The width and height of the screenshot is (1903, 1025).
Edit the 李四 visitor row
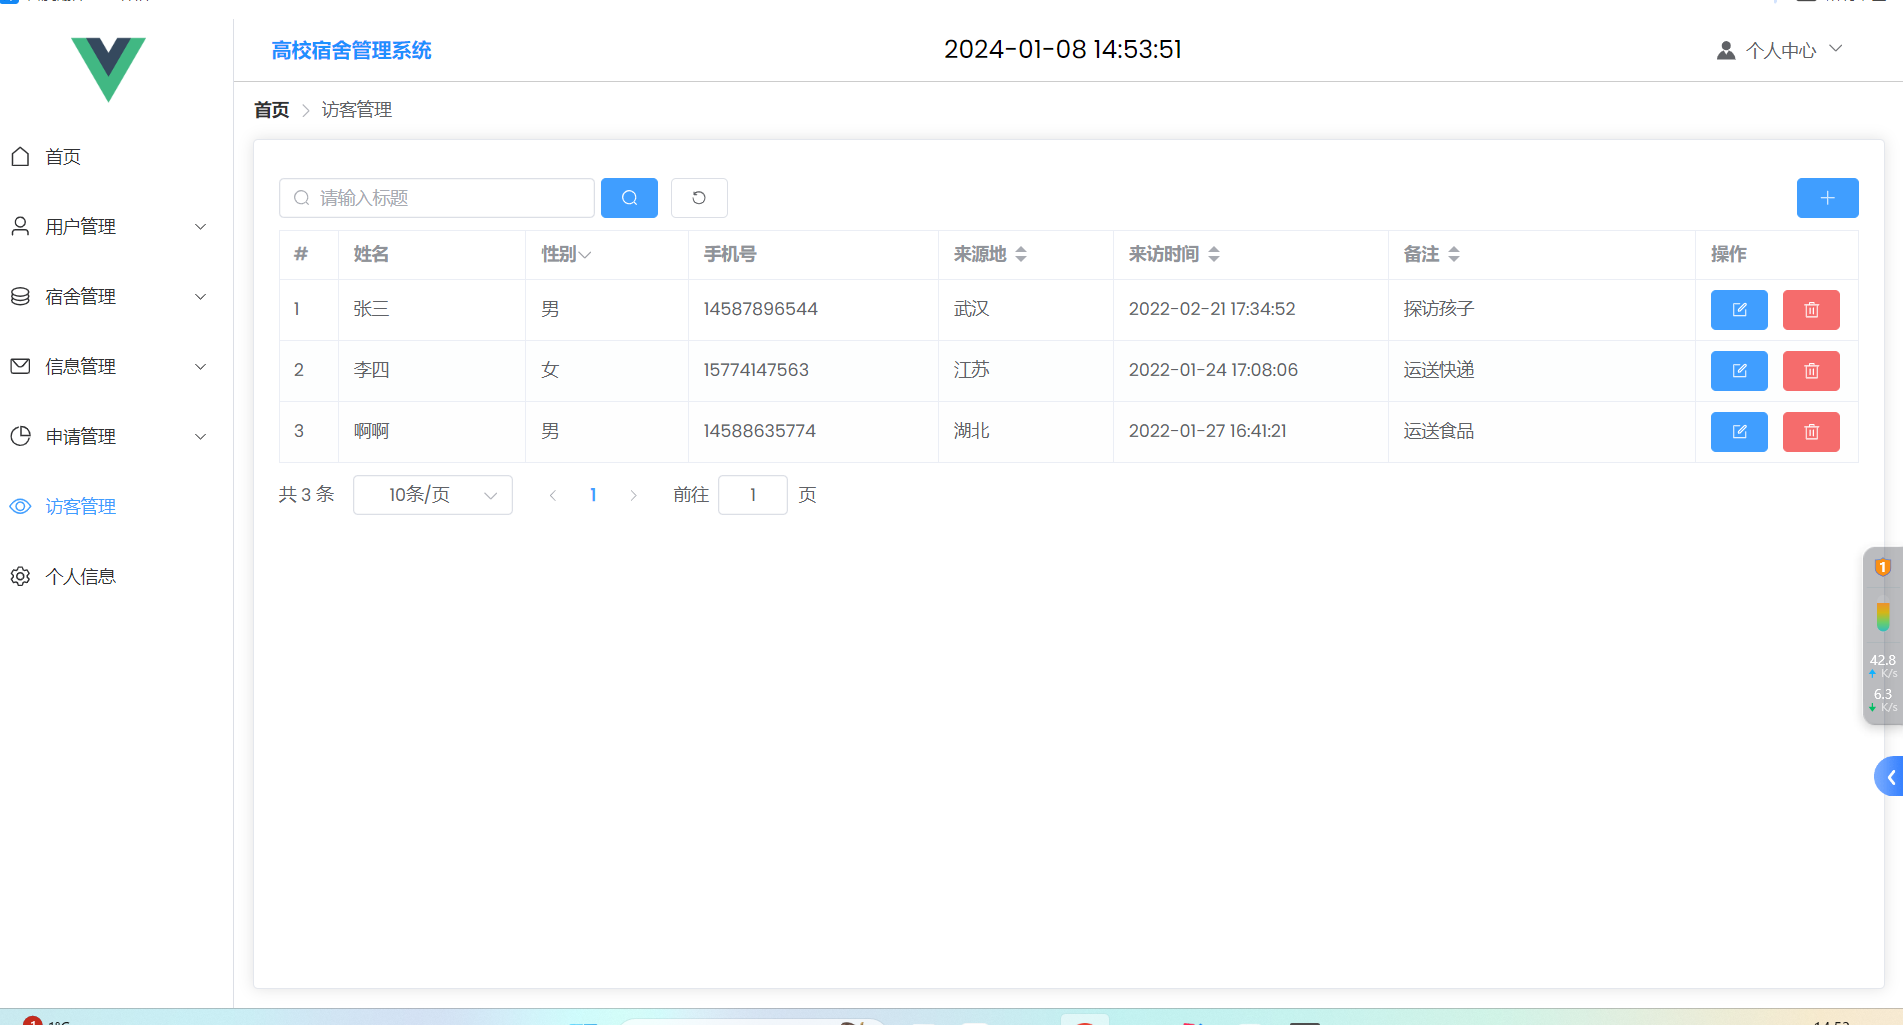[x=1739, y=371]
